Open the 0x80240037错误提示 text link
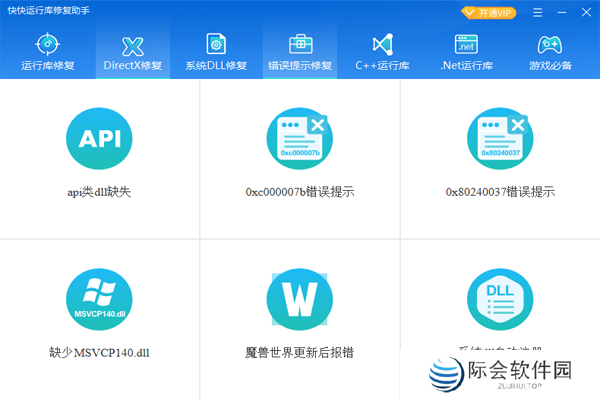This screenshot has height=400, width=600. point(500,192)
